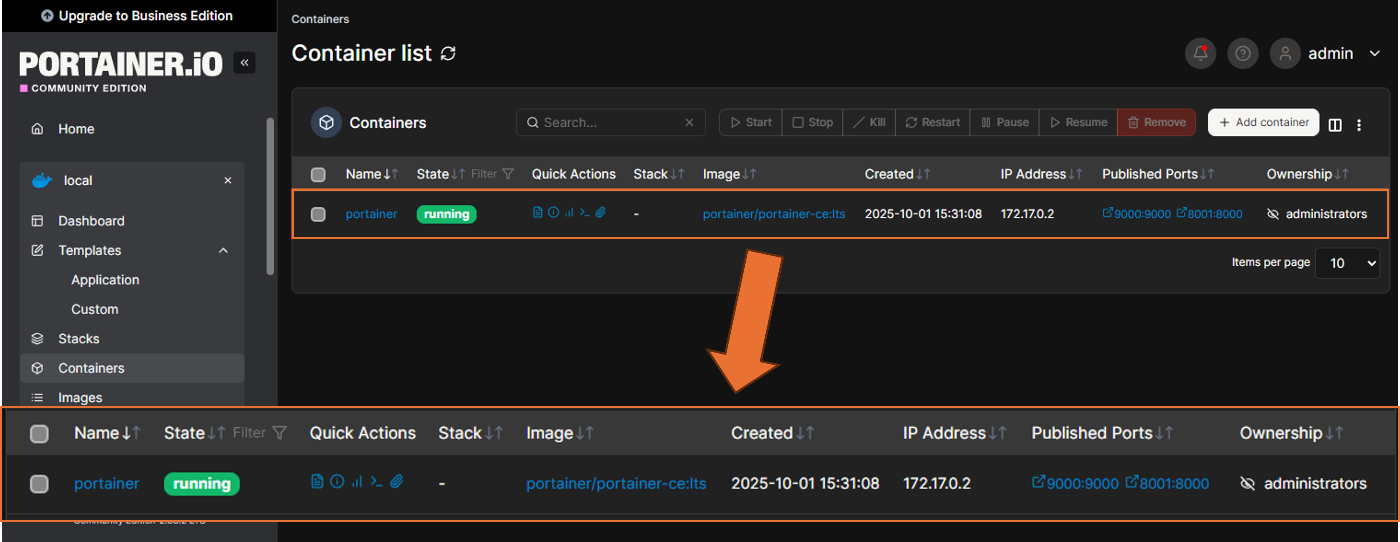Open the table columns visibility icon

pos(1335,125)
